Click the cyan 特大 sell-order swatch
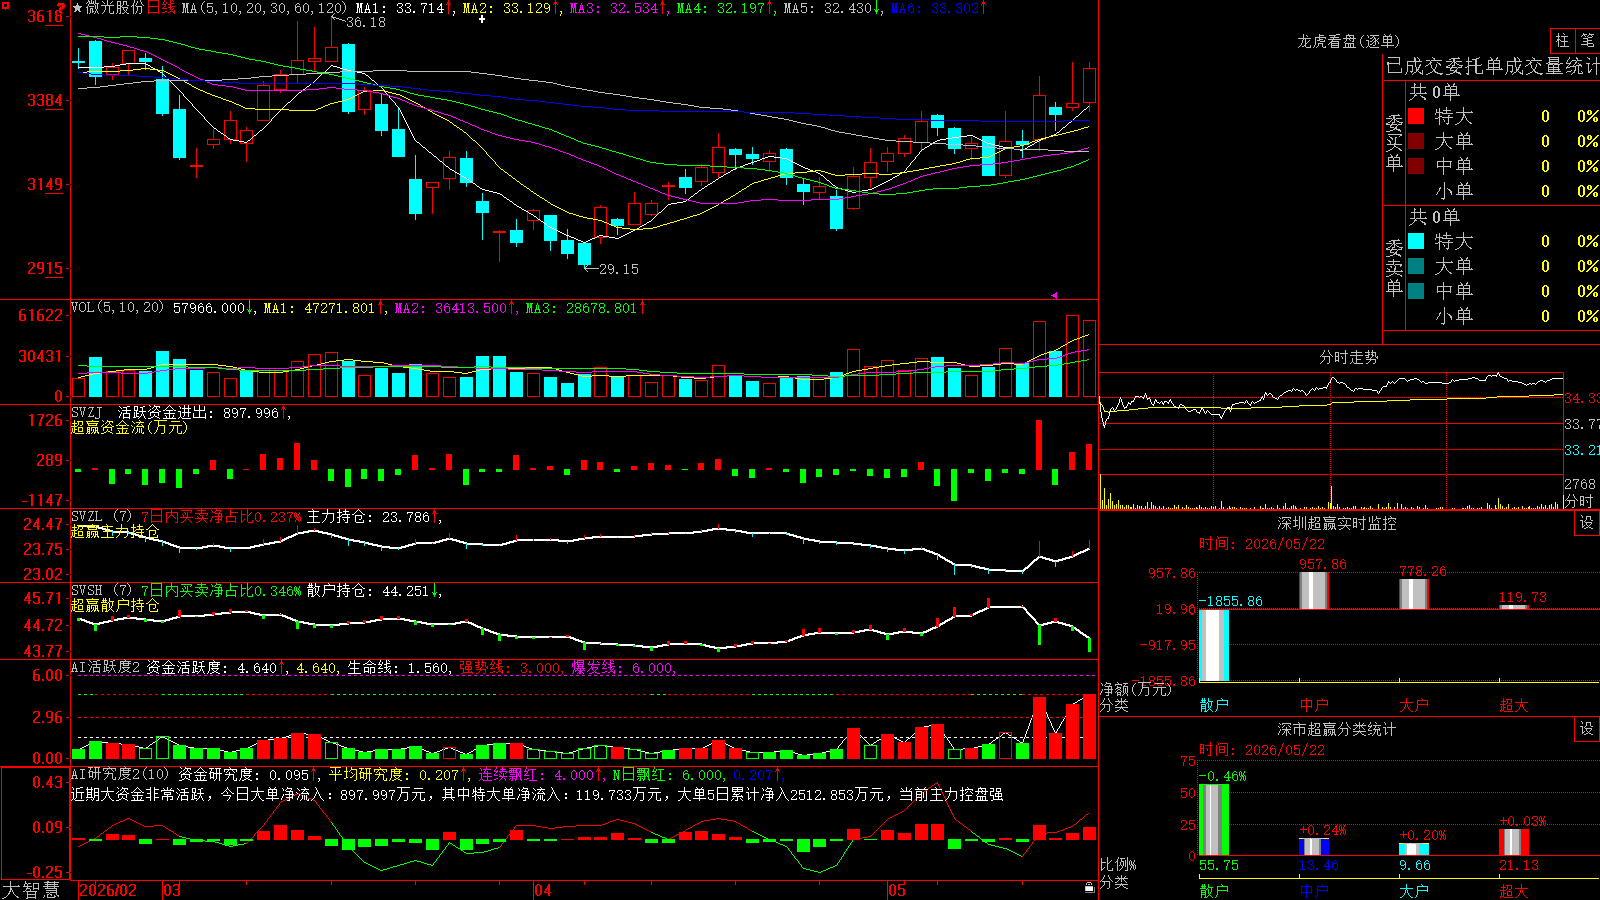1600x900 pixels. tap(1416, 241)
